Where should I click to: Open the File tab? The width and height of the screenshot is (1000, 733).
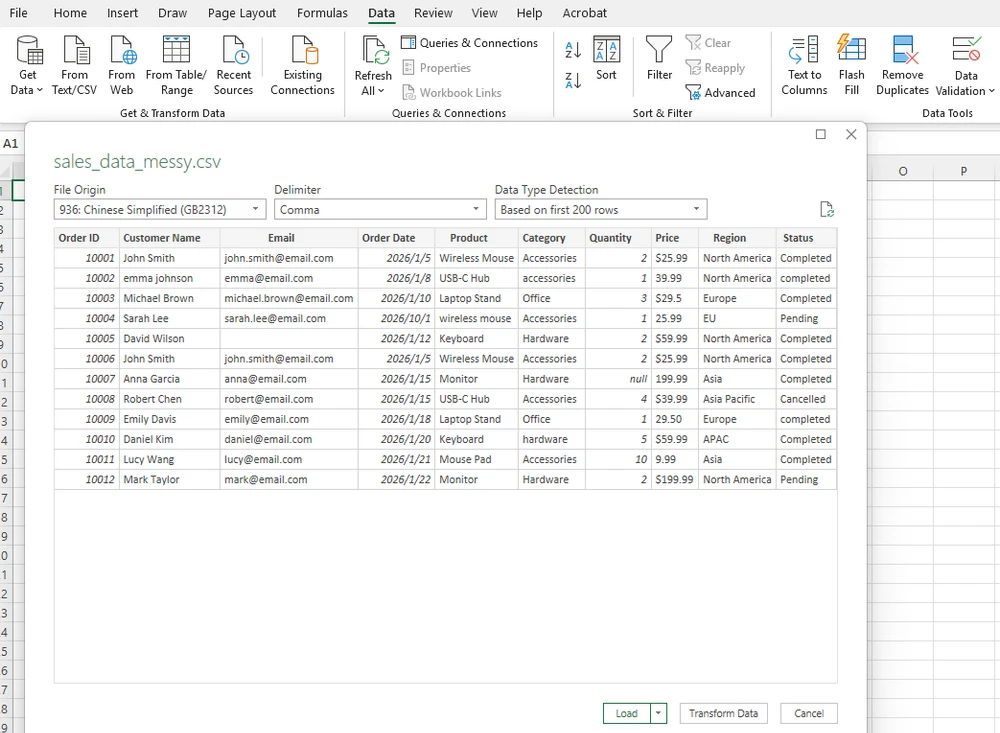(x=18, y=13)
